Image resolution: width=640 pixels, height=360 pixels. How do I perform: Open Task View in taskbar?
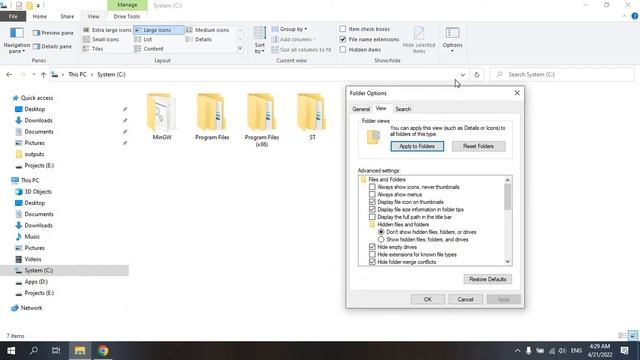click(x=56, y=351)
